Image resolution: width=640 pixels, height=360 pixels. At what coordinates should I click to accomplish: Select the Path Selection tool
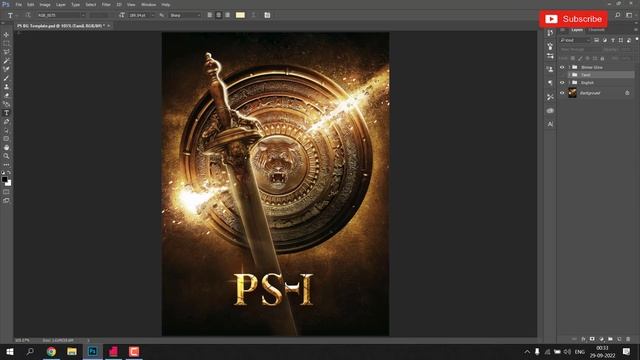click(x=6, y=131)
